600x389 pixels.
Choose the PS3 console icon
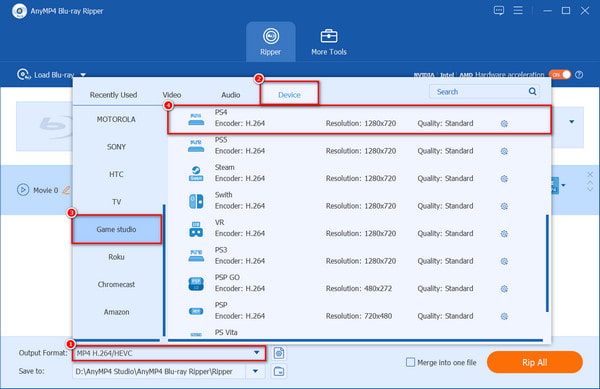[x=196, y=256]
